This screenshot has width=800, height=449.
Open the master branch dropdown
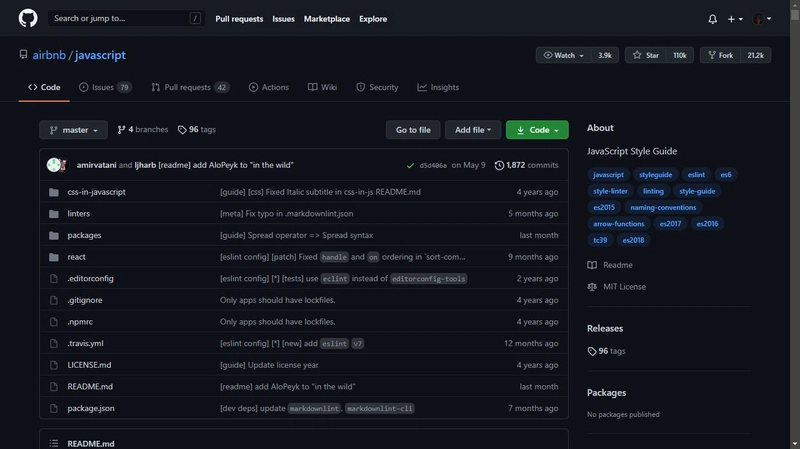click(73, 130)
